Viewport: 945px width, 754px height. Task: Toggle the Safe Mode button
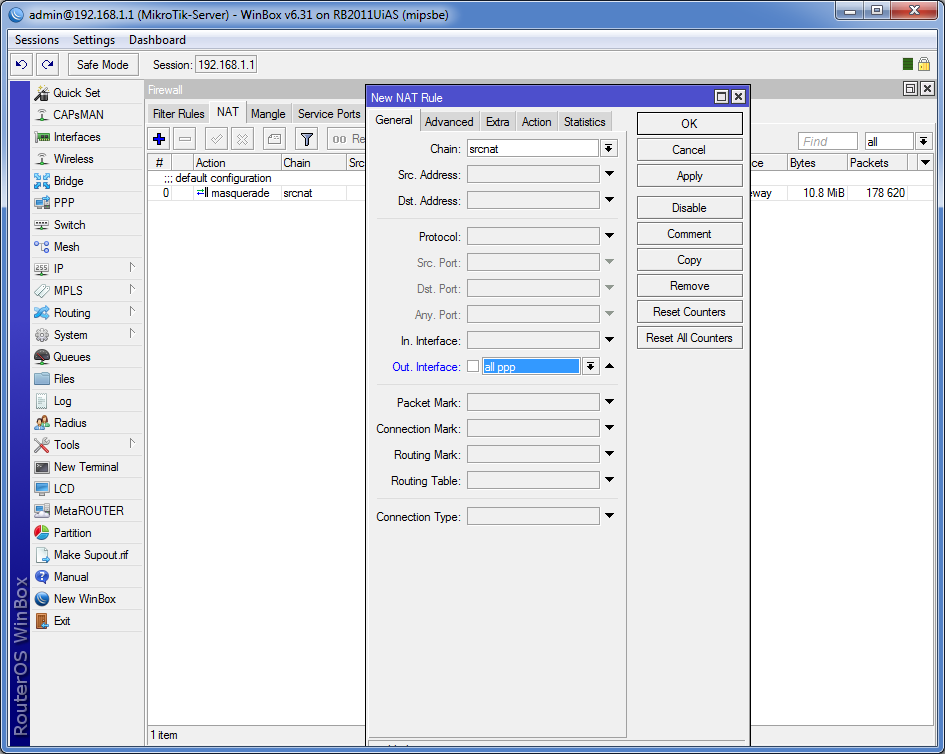point(102,64)
